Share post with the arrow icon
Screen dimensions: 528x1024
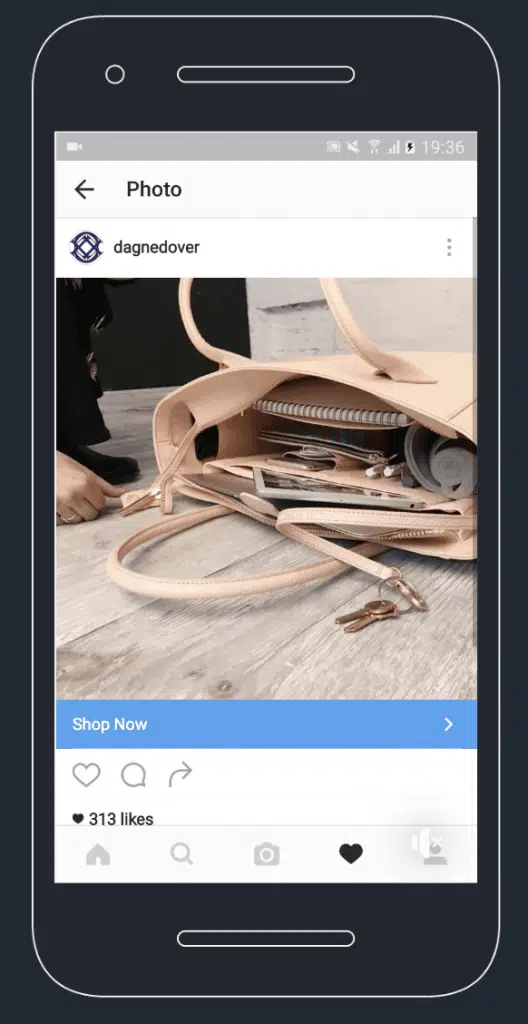click(x=180, y=775)
